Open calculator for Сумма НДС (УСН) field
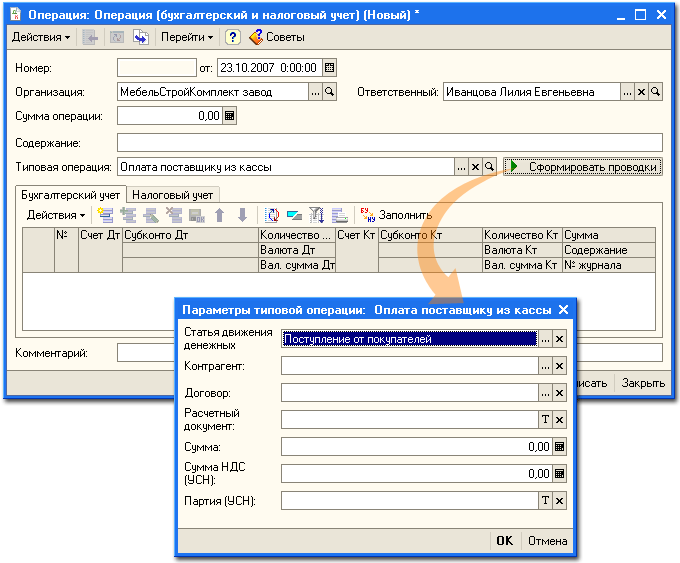Screen dimensions: 680x563 [x=560, y=474]
